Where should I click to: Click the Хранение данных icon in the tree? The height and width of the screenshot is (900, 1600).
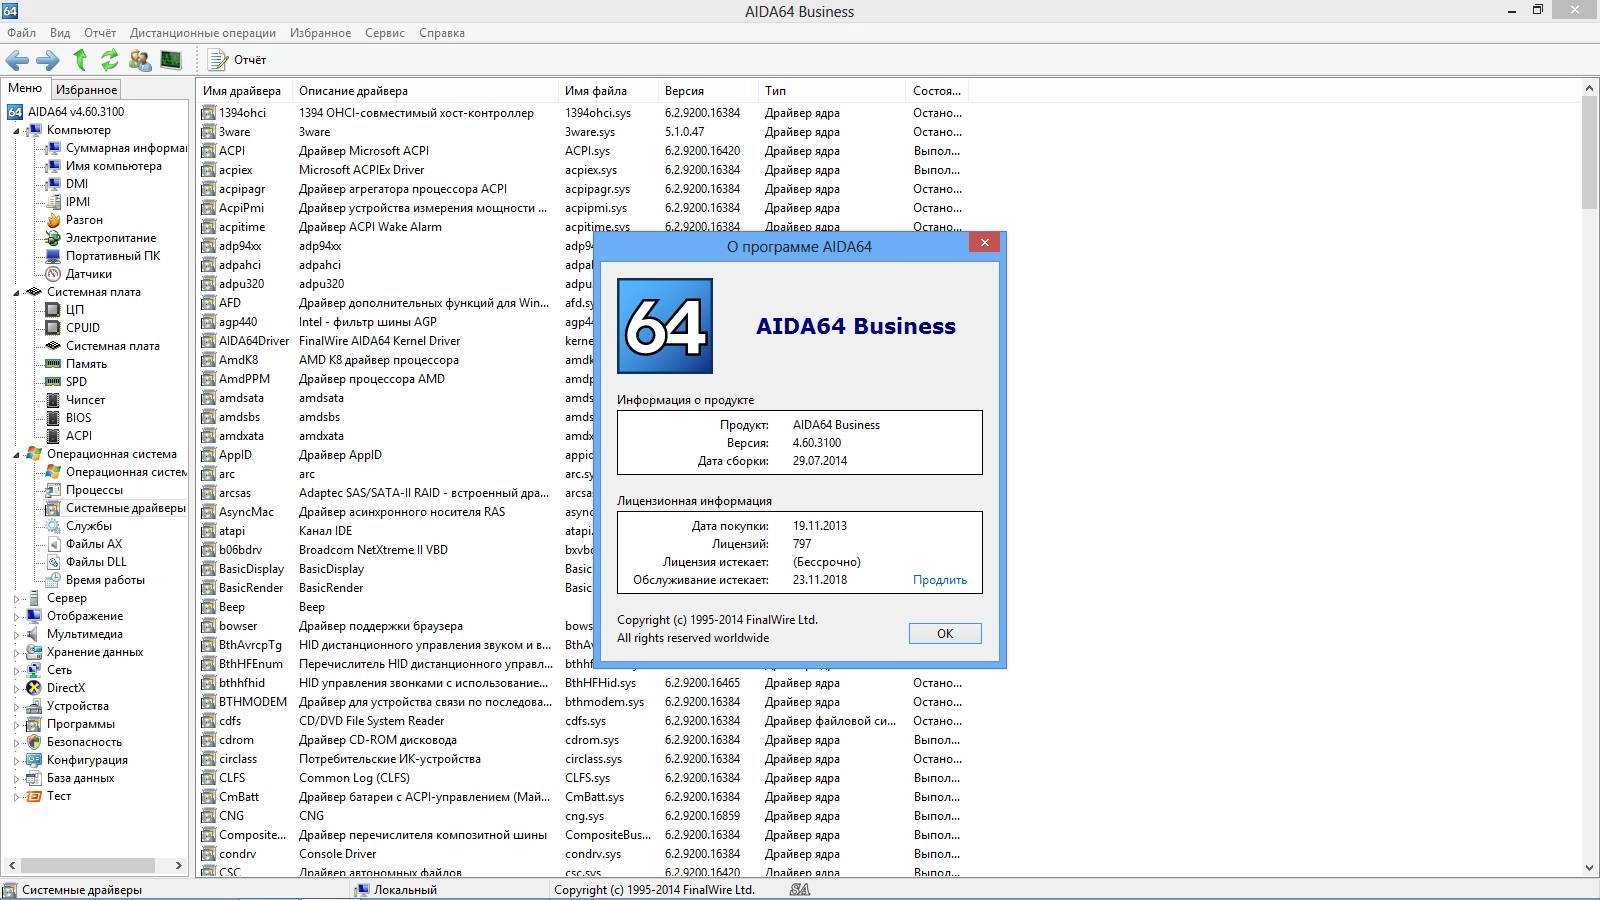click(34, 652)
